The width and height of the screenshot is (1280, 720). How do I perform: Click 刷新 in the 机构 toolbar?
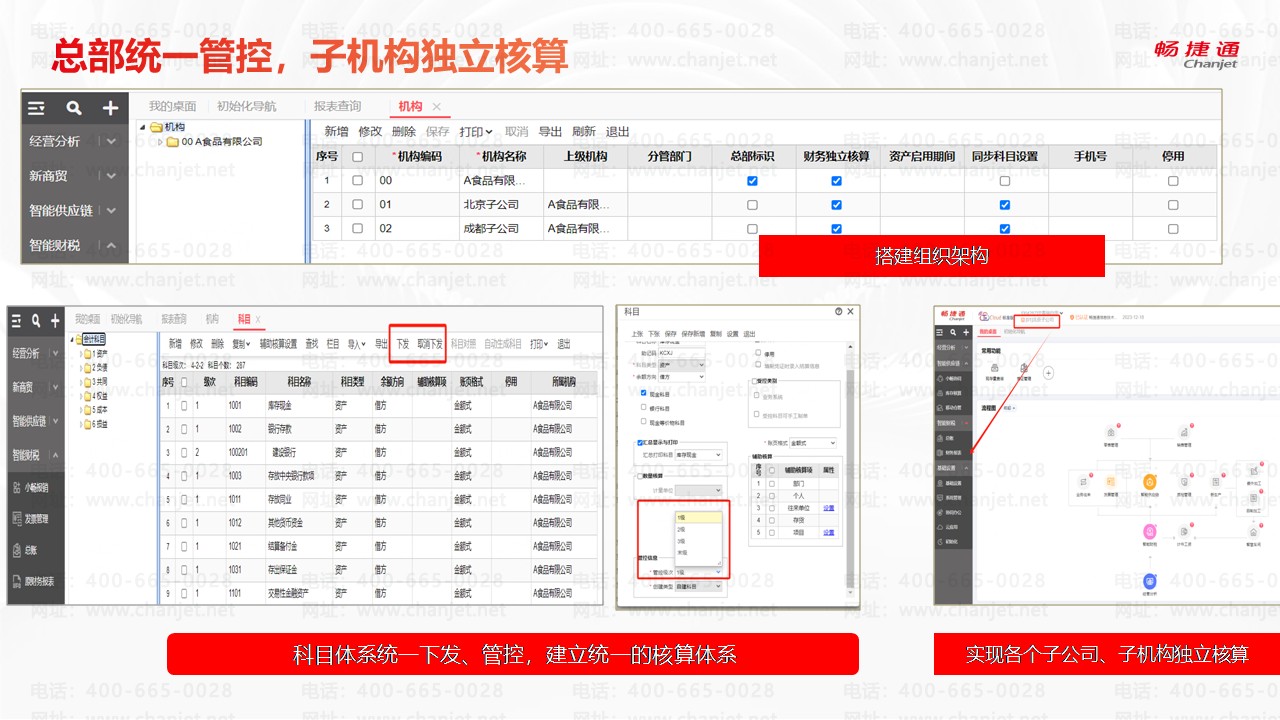[584, 132]
